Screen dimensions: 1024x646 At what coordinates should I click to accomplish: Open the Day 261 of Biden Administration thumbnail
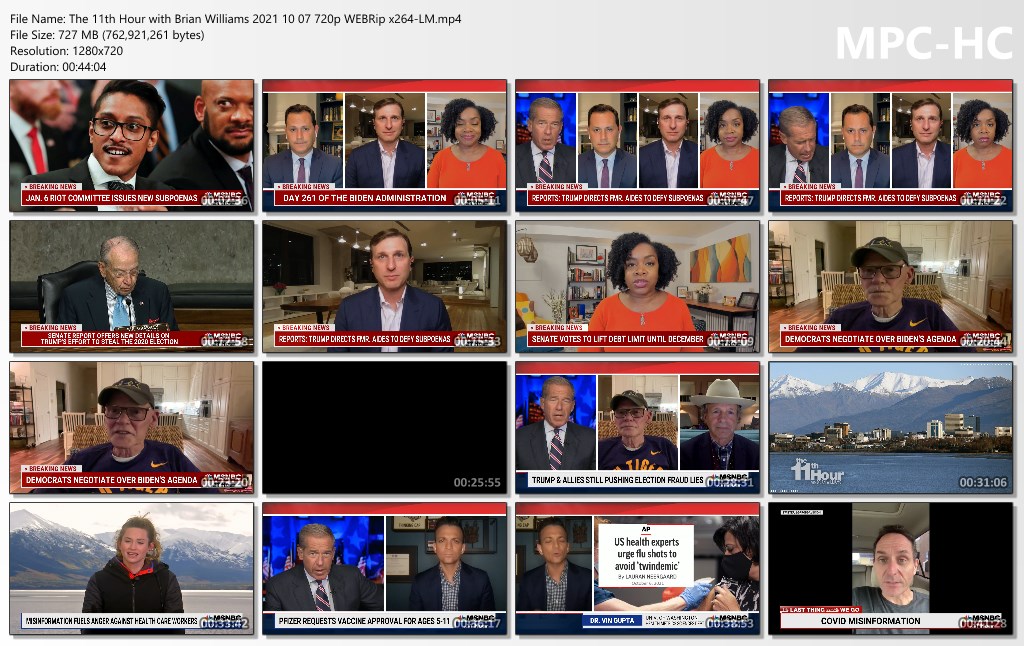(385, 146)
